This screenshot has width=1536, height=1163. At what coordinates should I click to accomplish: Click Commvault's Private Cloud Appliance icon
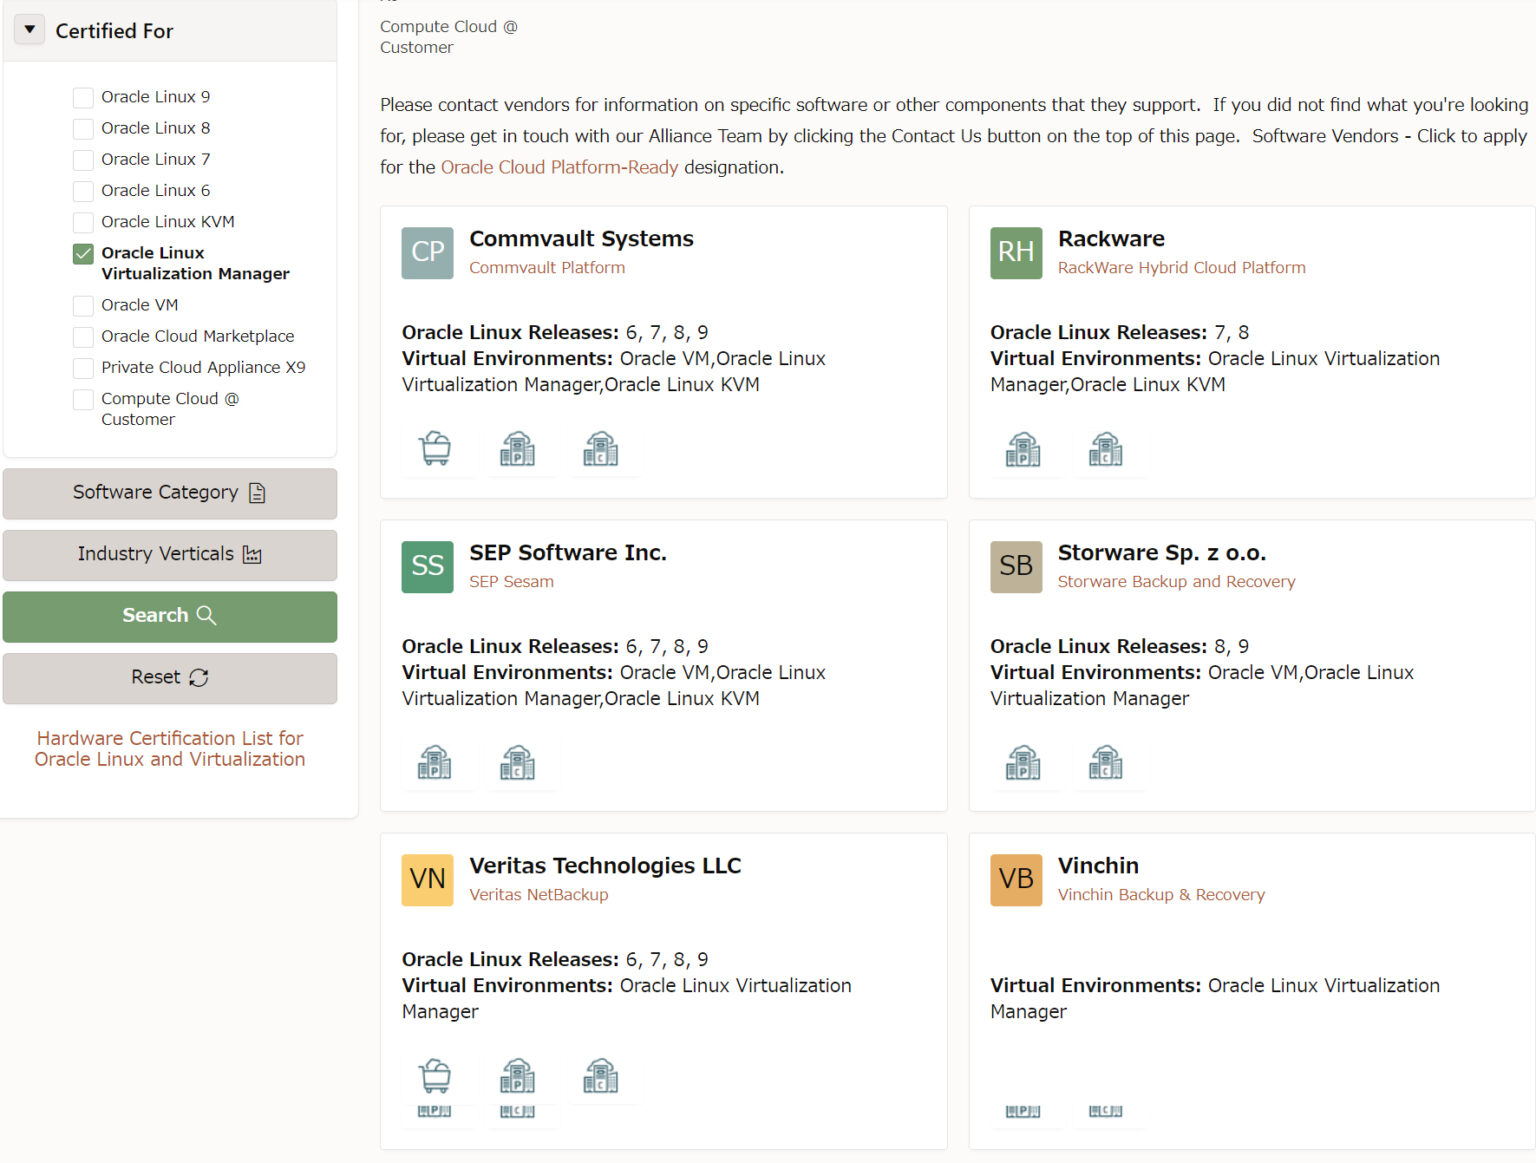click(517, 449)
